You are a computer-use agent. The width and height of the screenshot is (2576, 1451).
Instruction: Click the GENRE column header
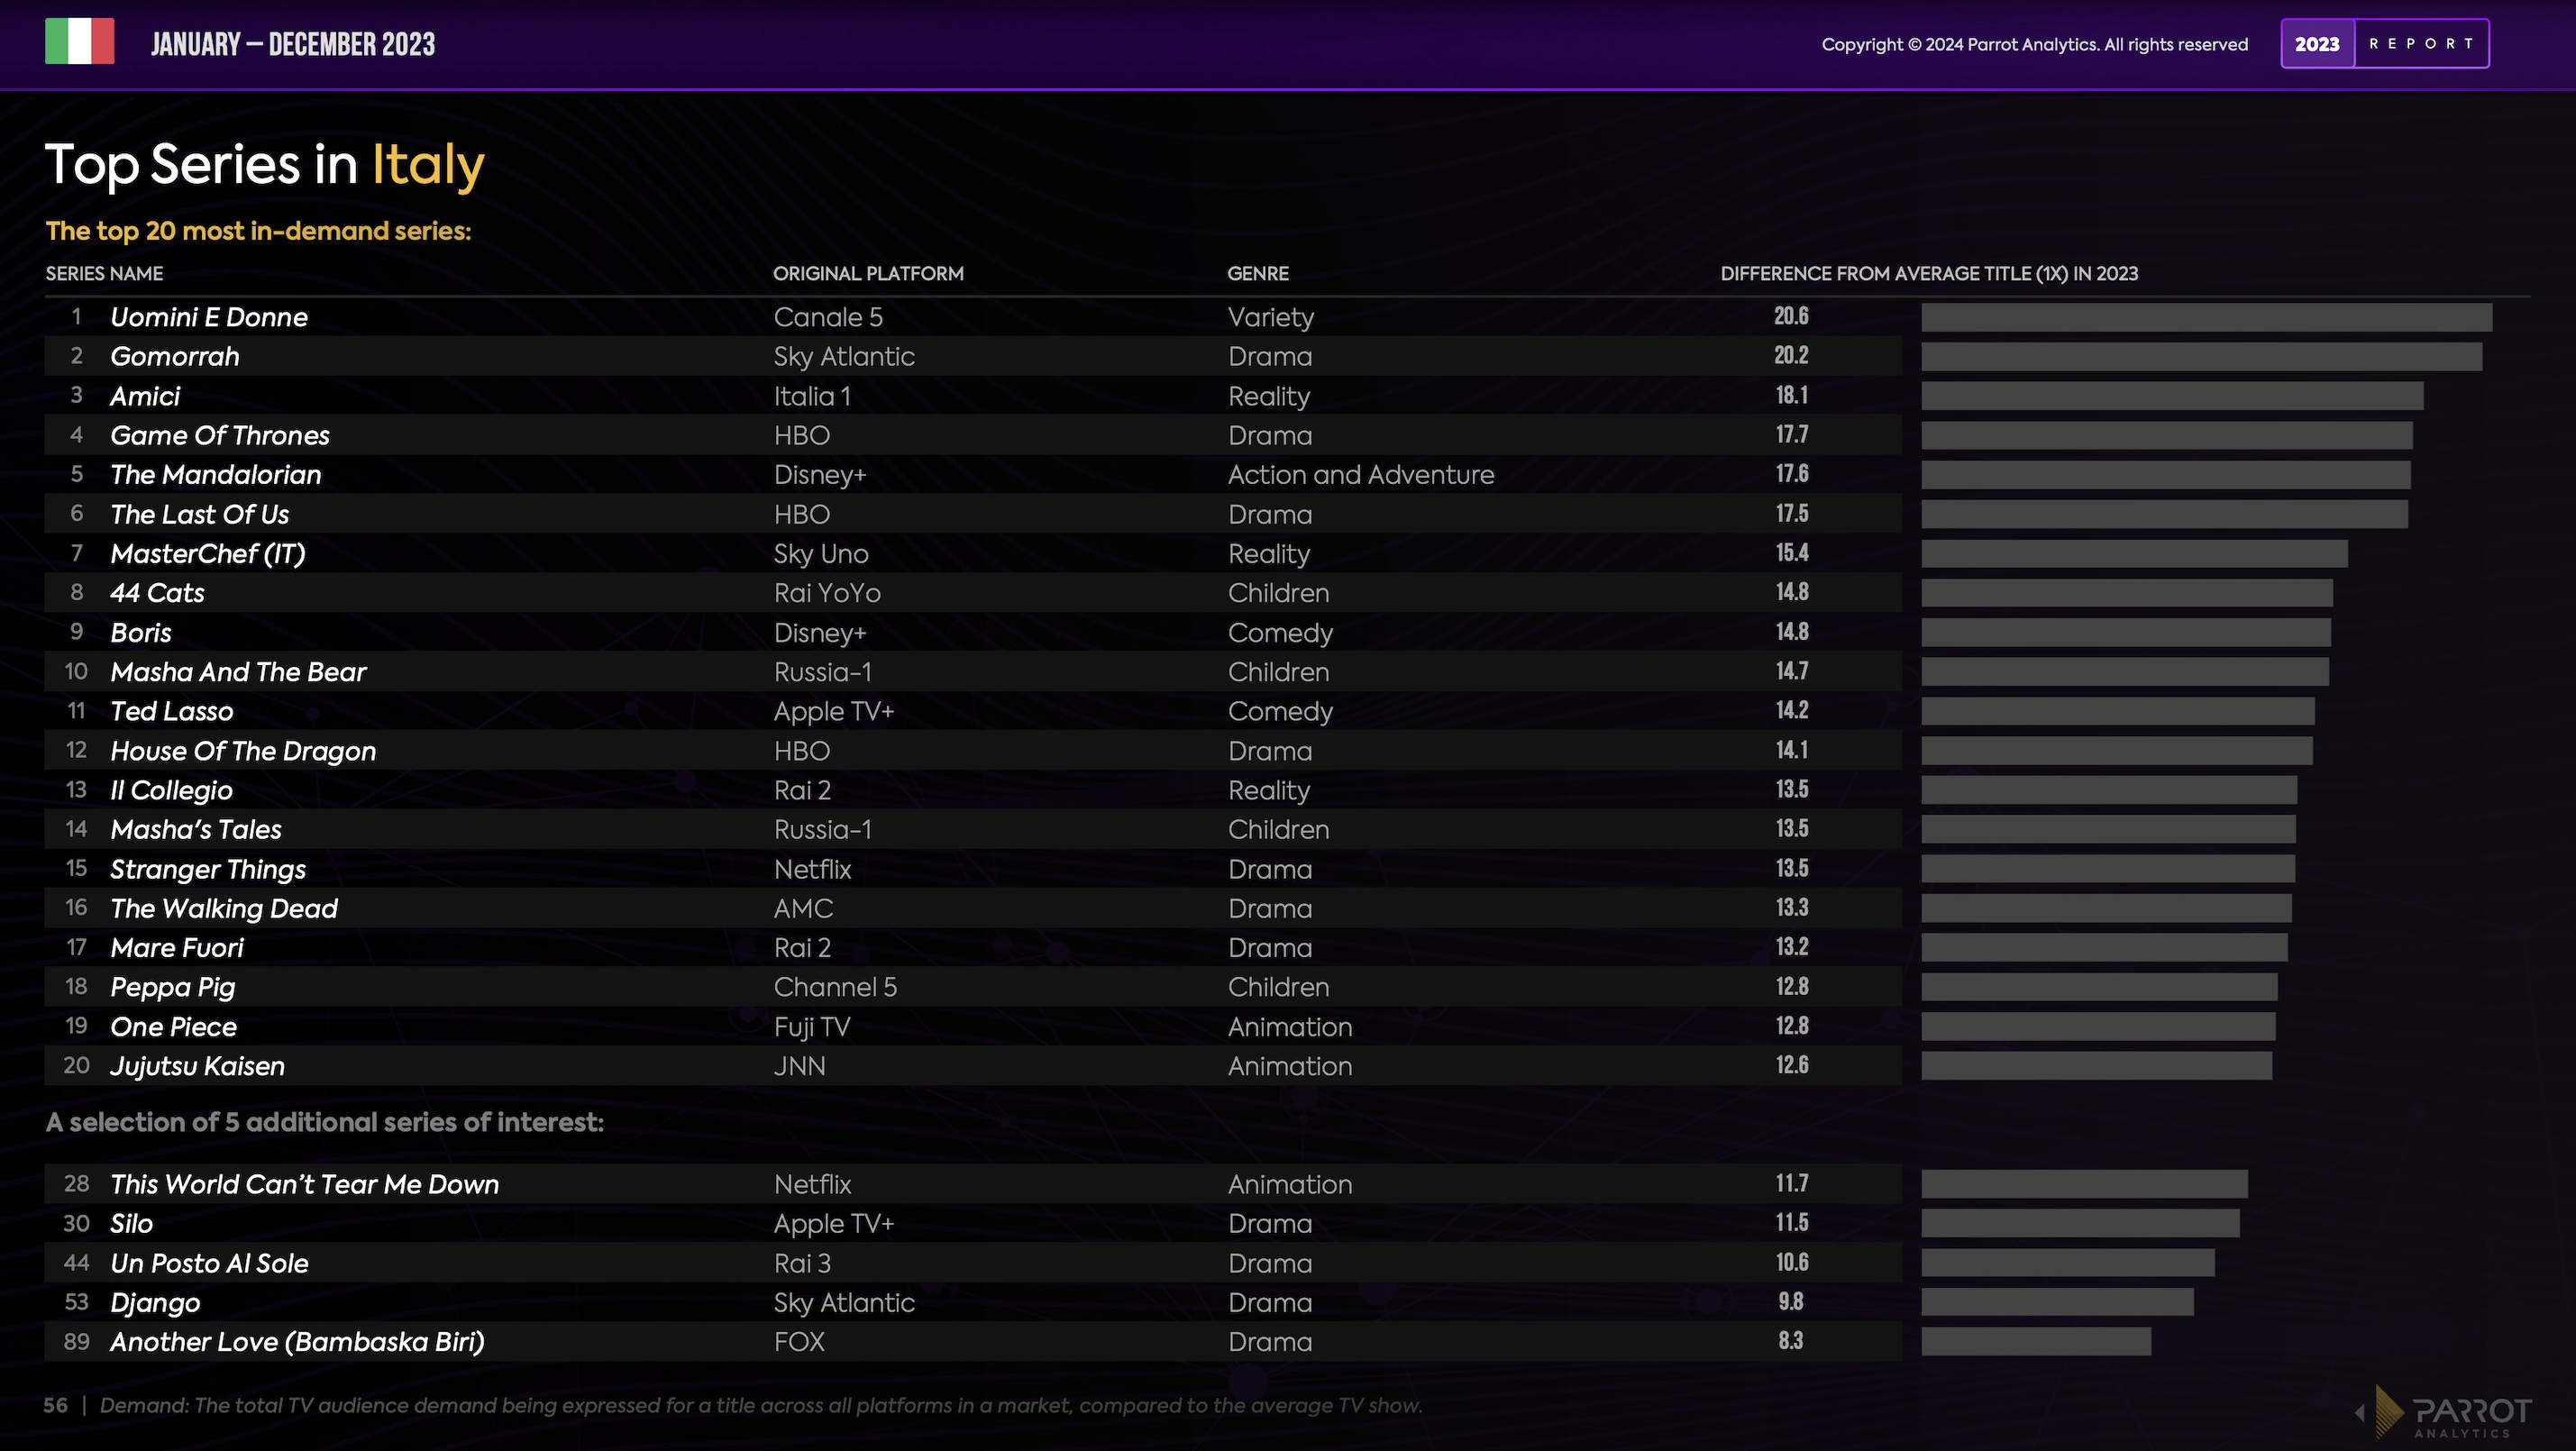pos(1258,273)
